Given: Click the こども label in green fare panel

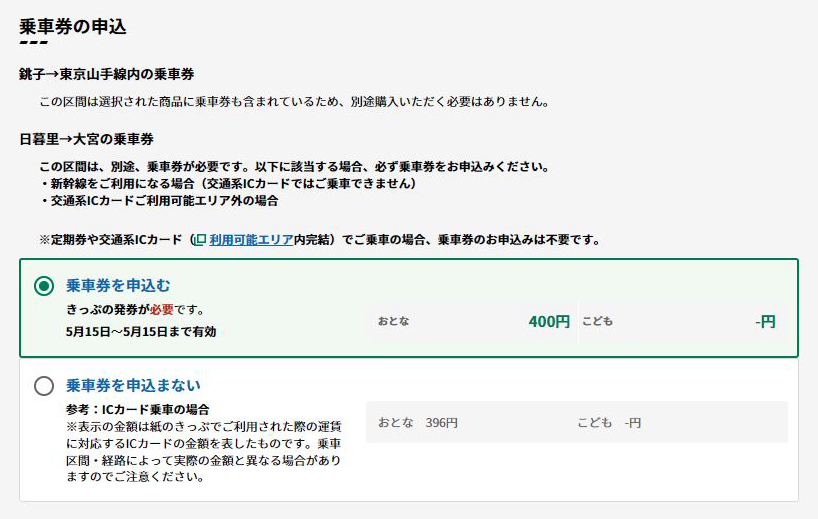Looking at the screenshot, I should 597,321.
